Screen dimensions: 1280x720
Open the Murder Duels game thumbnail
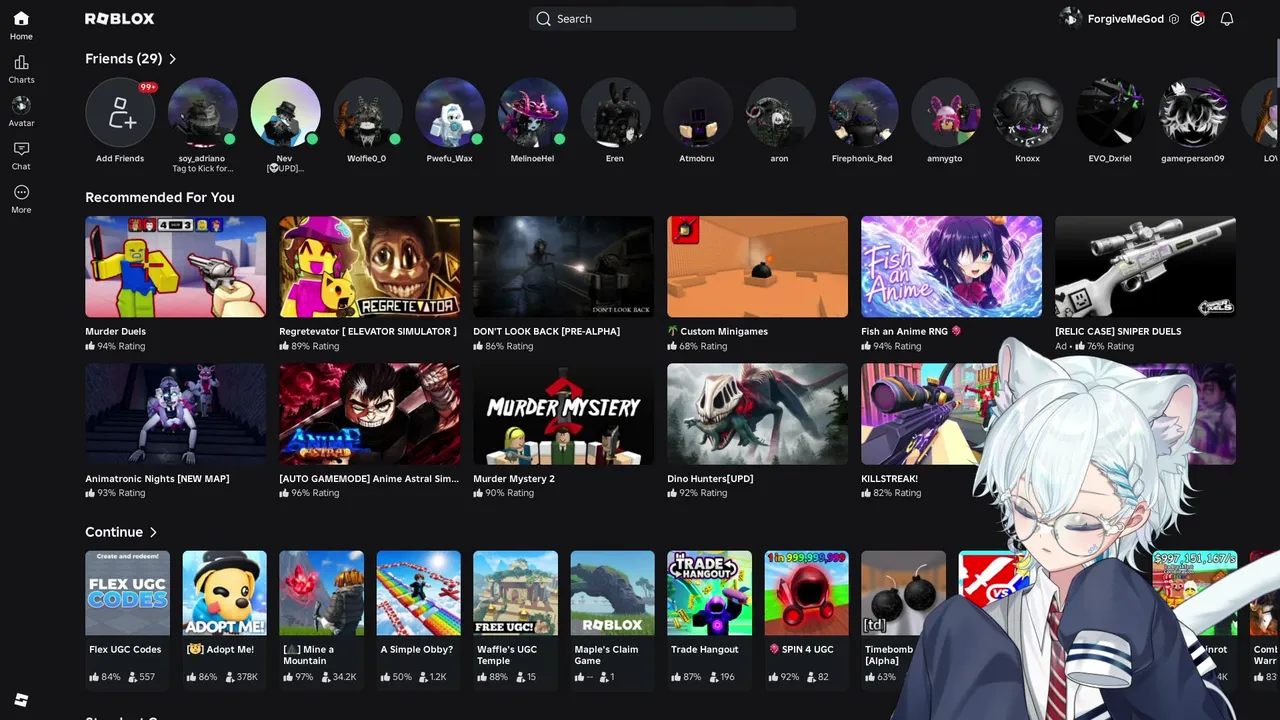tap(176, 267)
